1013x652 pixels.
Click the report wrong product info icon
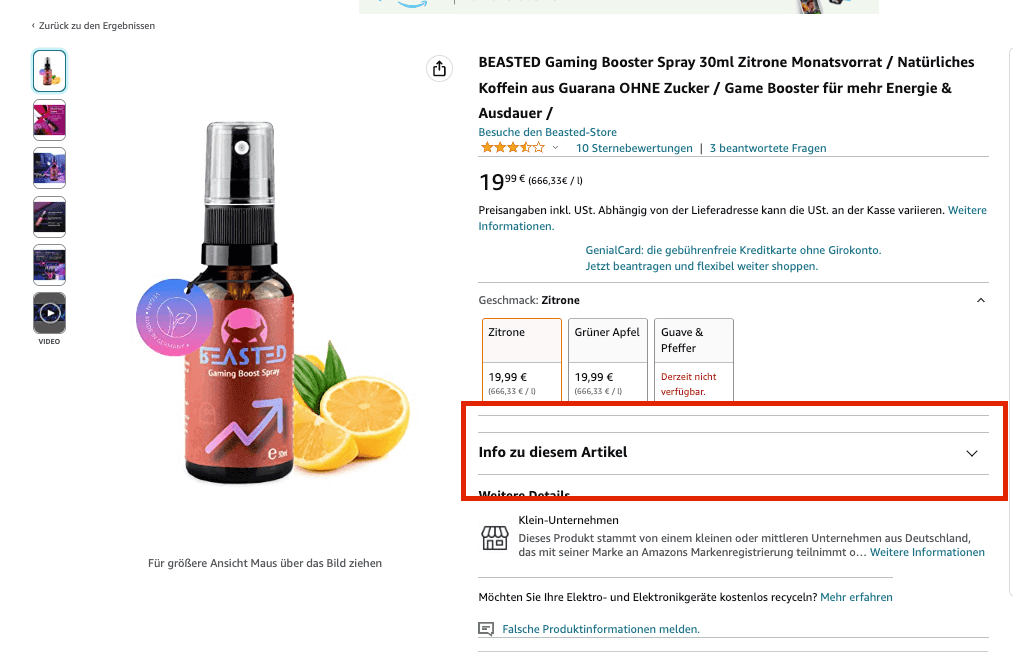[487, 629]
